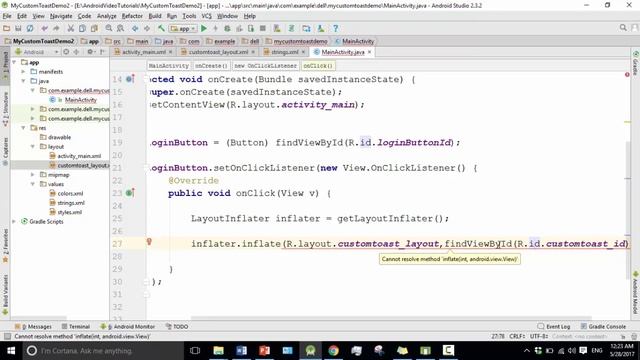Run the app with the green play icon
Image resolution: width=640 pixels, height=360 pixels.
click(204, 29)
